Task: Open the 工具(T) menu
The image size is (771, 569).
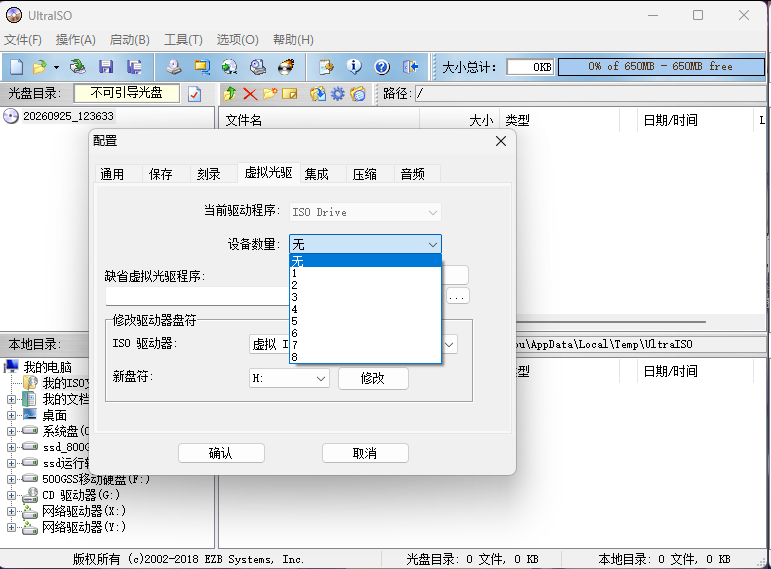Action: 183,40
